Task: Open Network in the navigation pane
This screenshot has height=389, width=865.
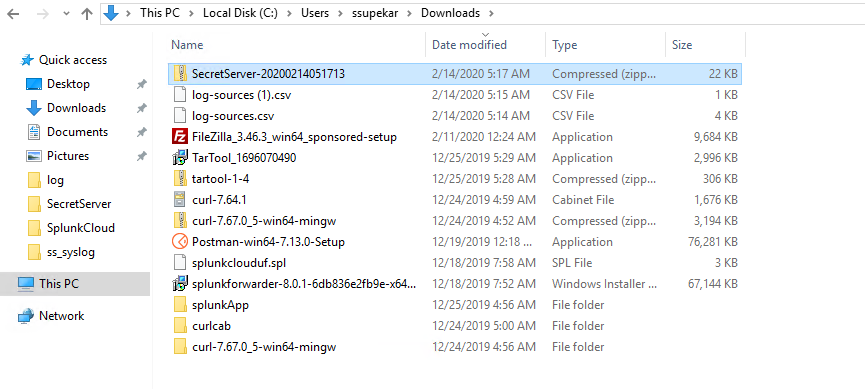Action: point(61,316)
